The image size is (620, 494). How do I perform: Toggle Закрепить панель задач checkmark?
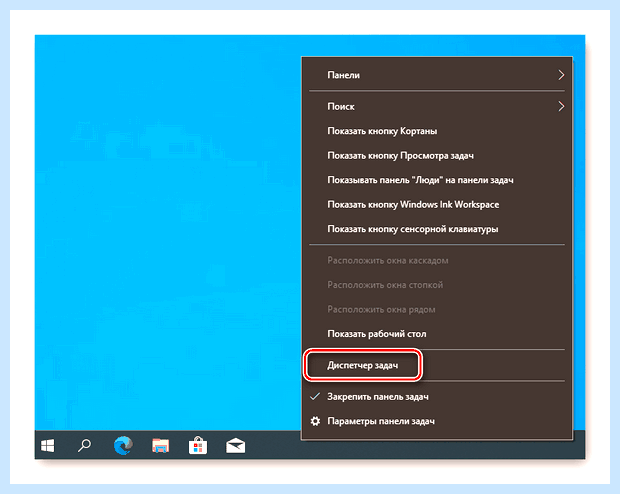pyautogui.click(x=315, y=396)
